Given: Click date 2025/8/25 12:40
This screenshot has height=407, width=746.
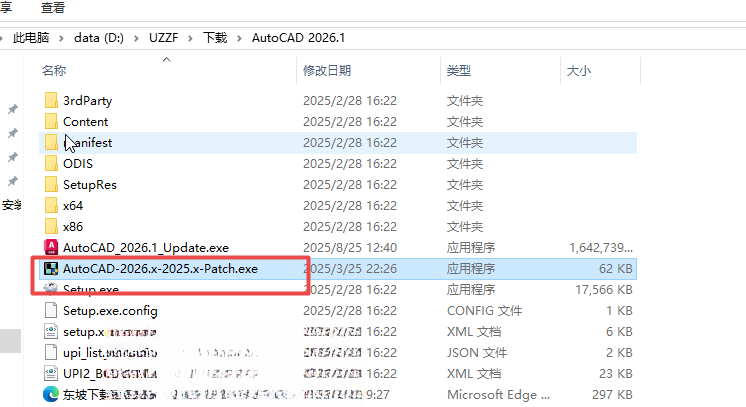Looking at the screenshot, I should tap(350, 248).
